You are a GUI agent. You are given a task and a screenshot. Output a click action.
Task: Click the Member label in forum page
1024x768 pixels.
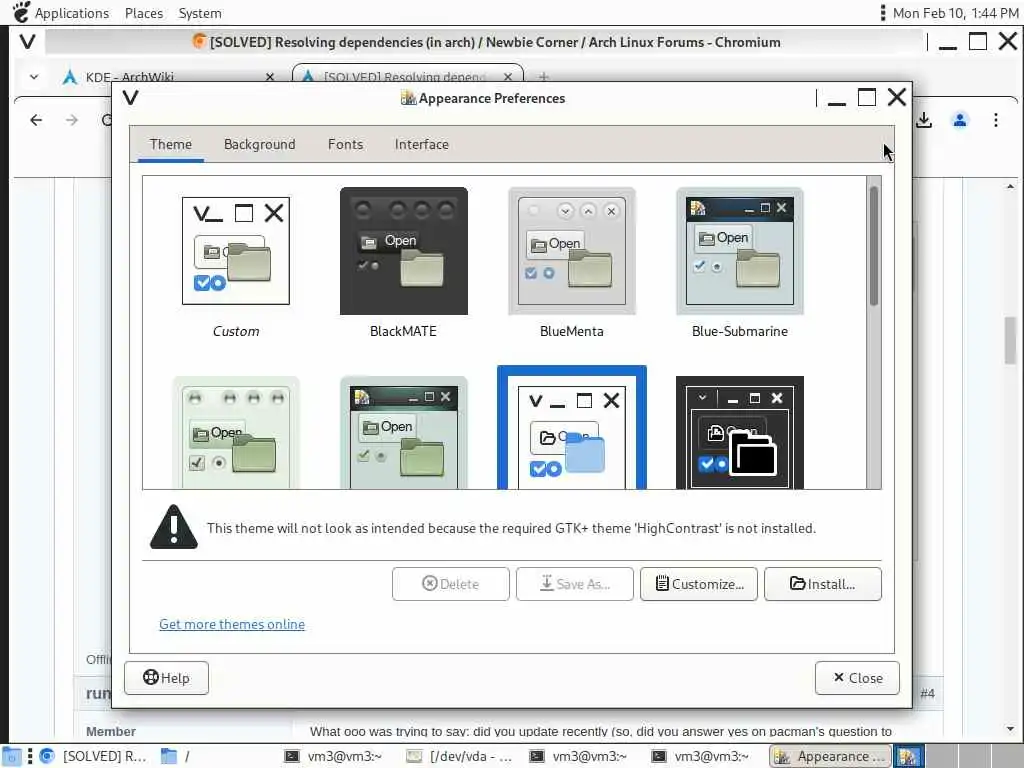111,731
